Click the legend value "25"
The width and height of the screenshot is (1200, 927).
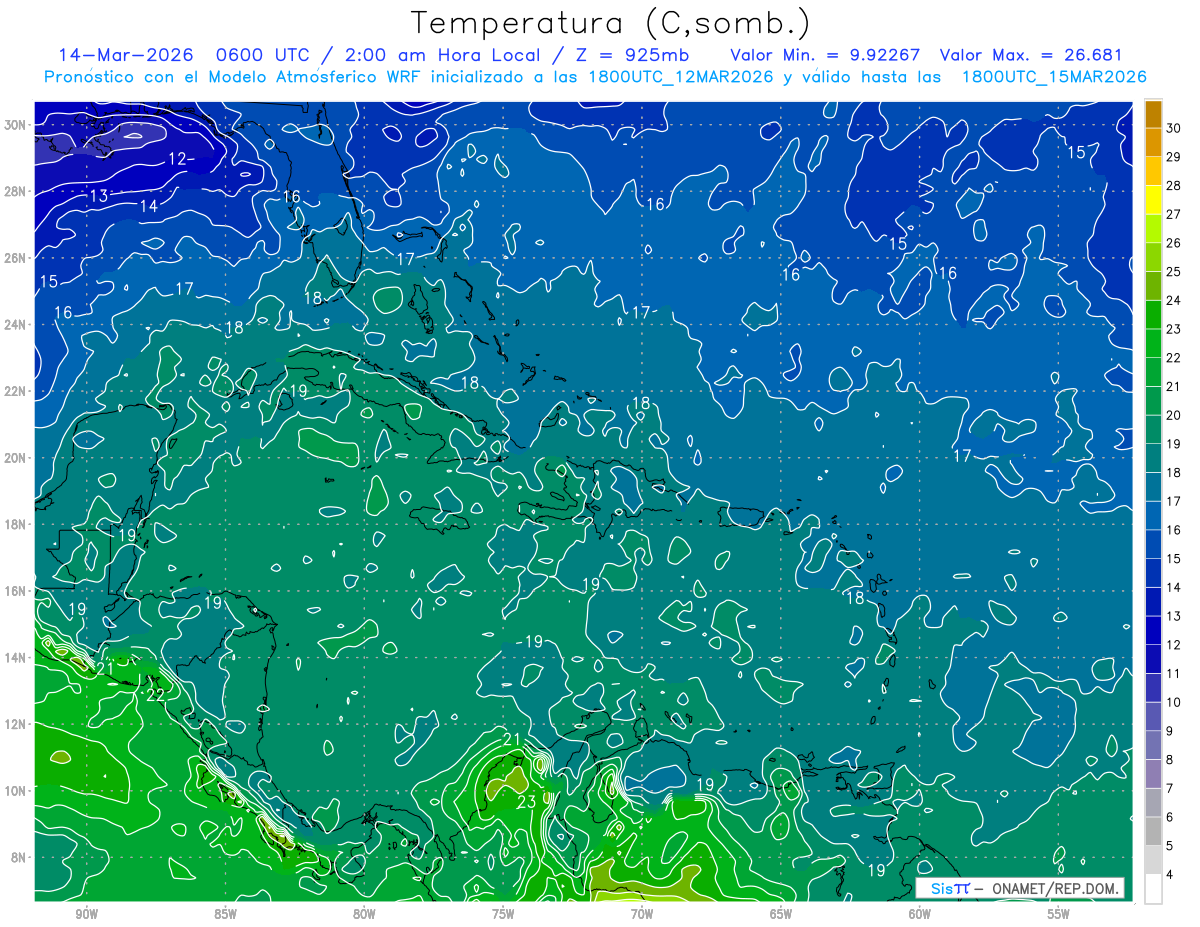pos(1174,272)
